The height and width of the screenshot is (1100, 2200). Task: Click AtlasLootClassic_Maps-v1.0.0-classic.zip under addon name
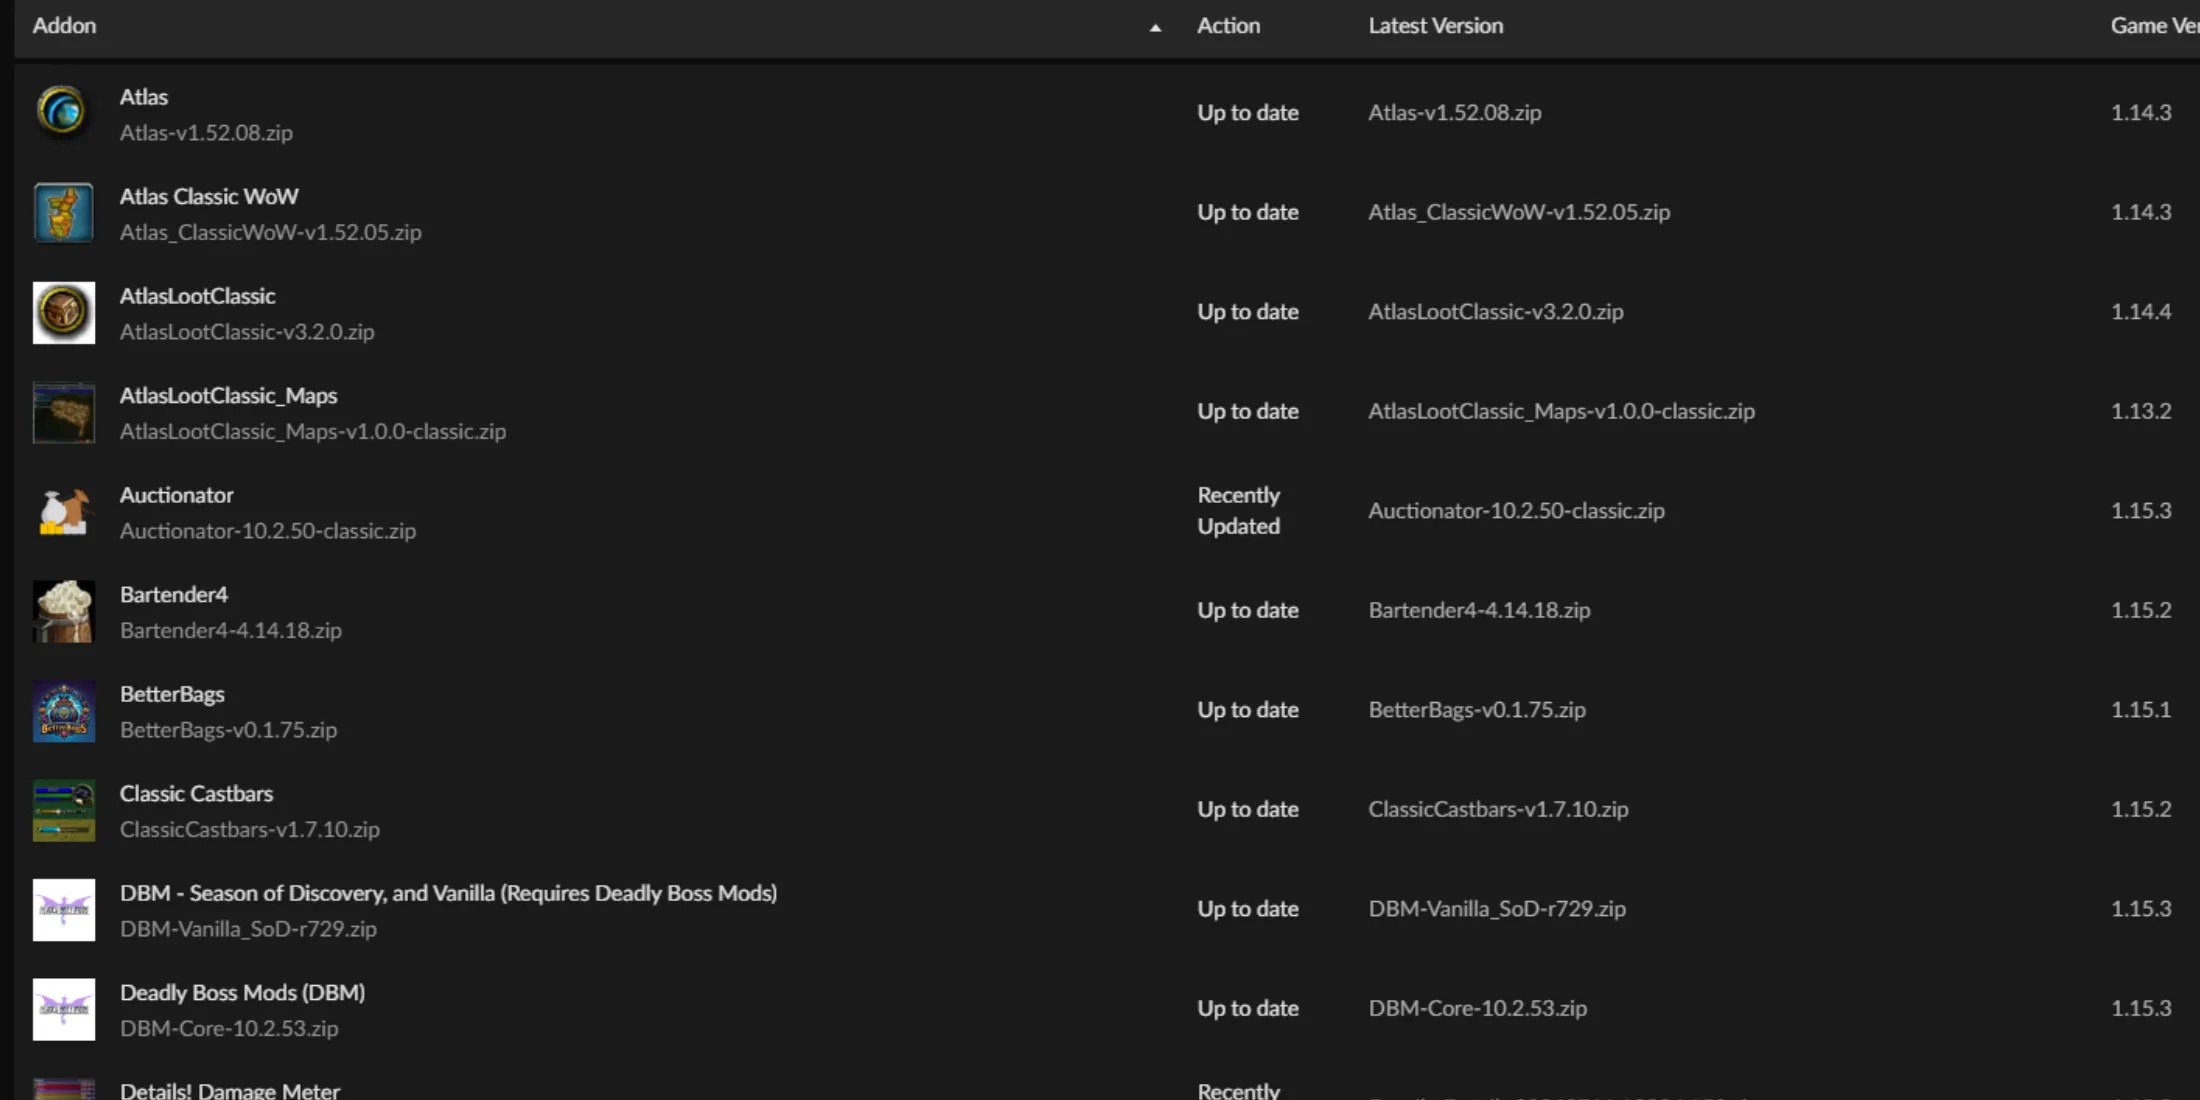tap(313, 431)
